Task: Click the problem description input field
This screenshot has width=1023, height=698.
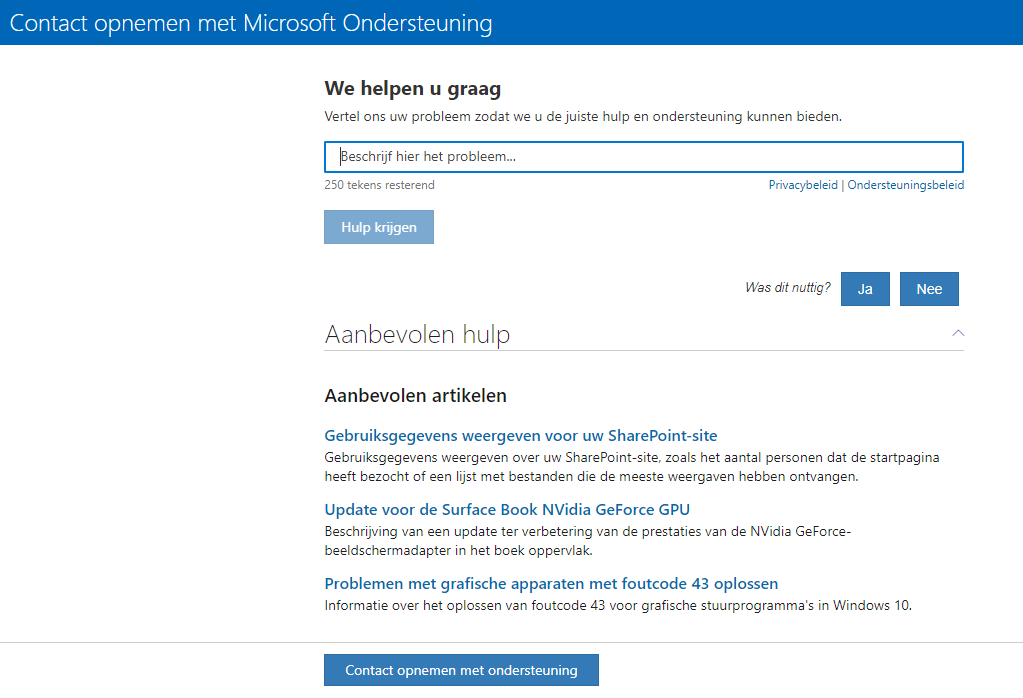Action: coord(643,157)
